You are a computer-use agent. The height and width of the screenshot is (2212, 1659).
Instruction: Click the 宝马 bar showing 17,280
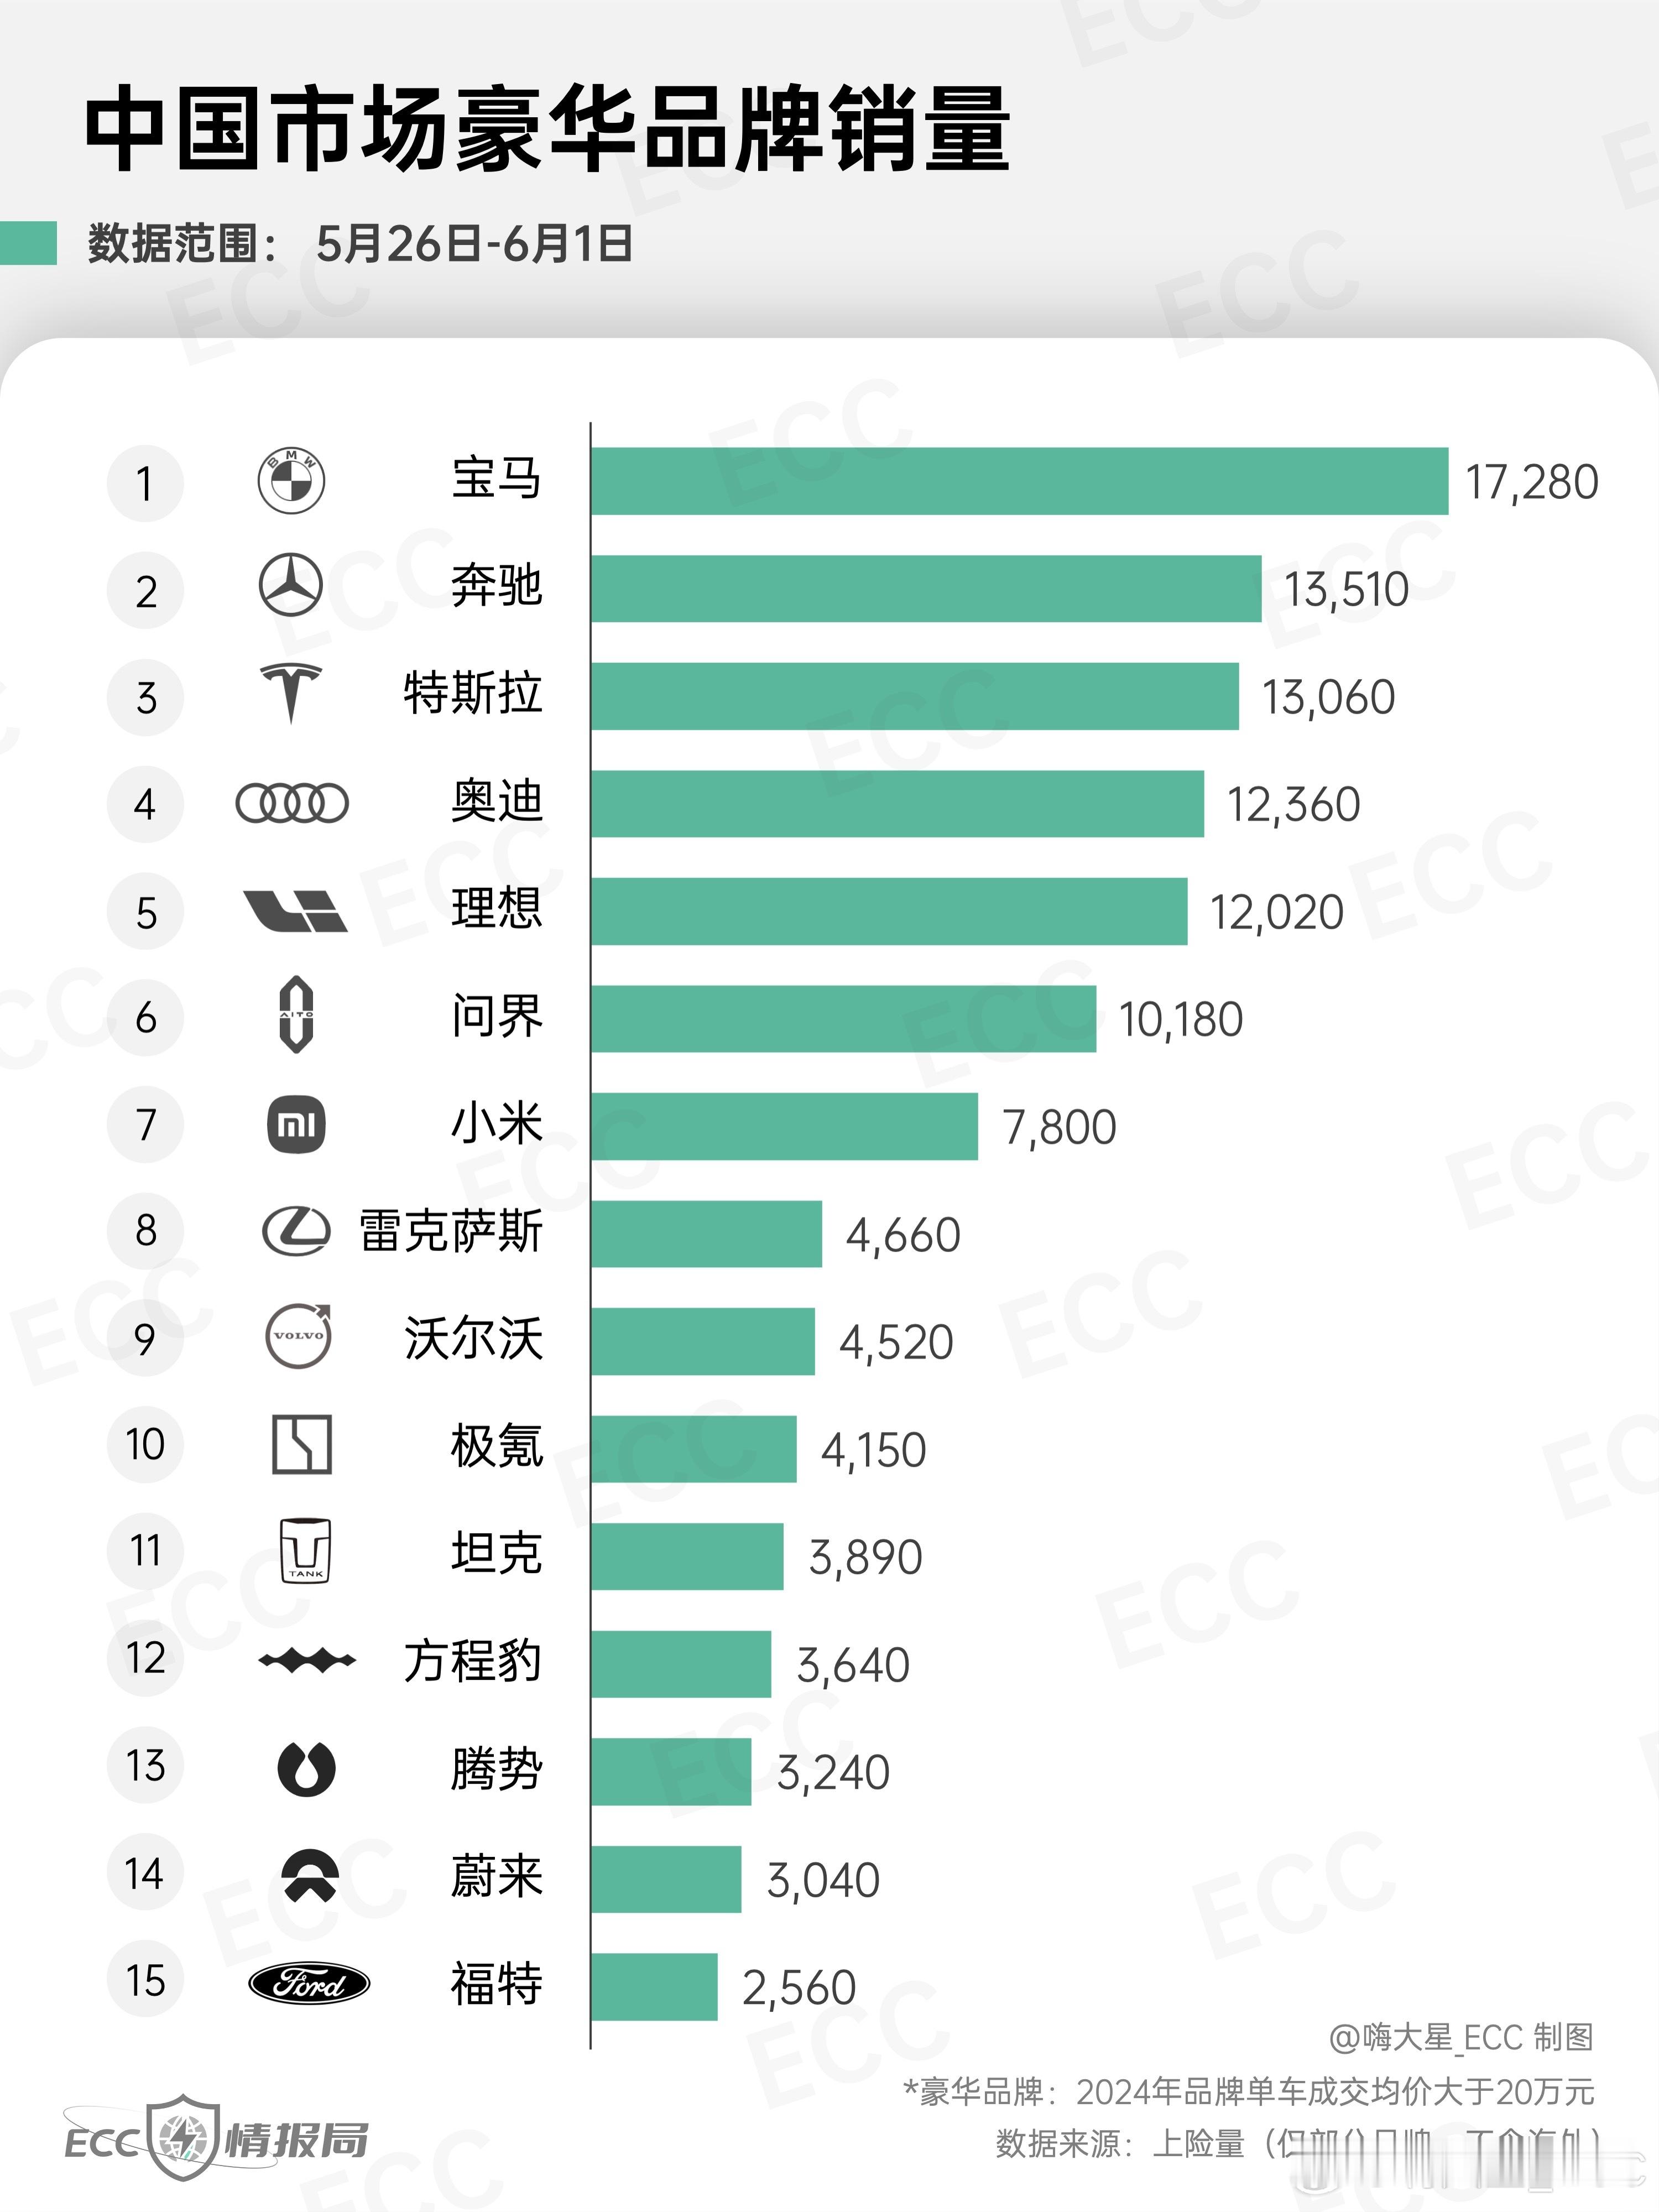(1018, 481)
